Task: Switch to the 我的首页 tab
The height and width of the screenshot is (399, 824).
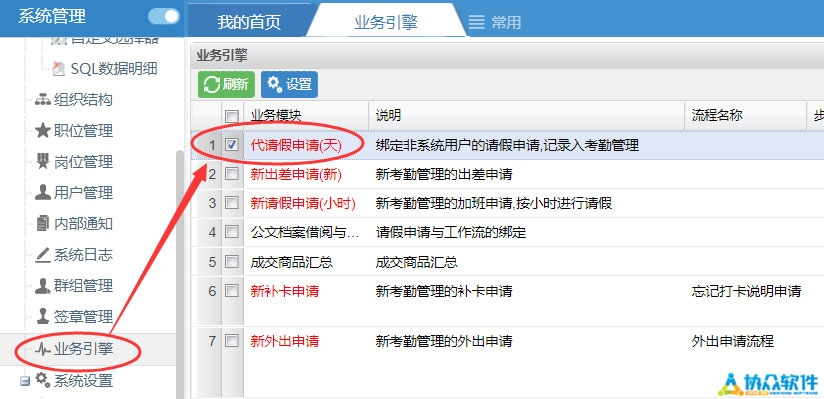Action: click(249, 22)
